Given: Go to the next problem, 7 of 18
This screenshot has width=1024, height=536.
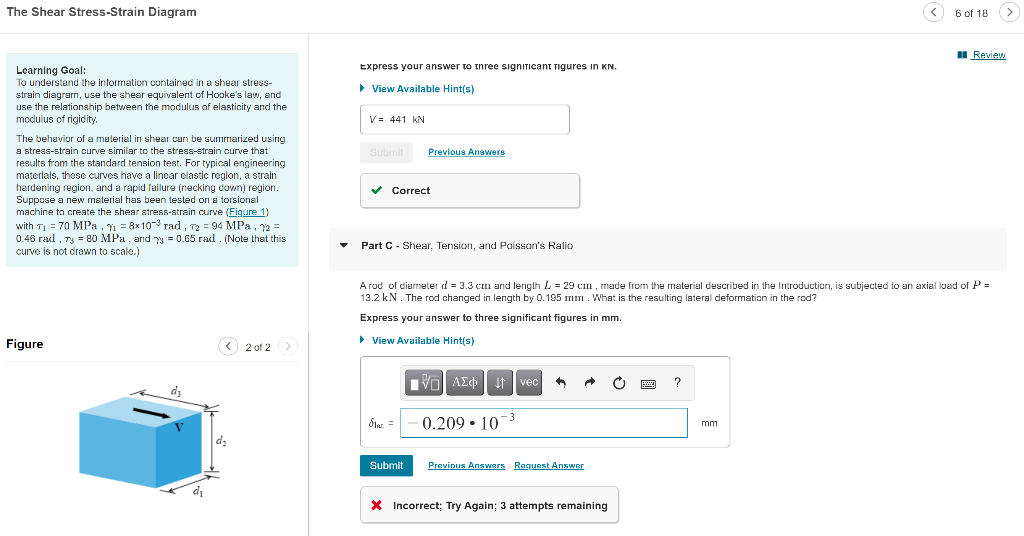Looking at the screenshot, I should 1010,12.
